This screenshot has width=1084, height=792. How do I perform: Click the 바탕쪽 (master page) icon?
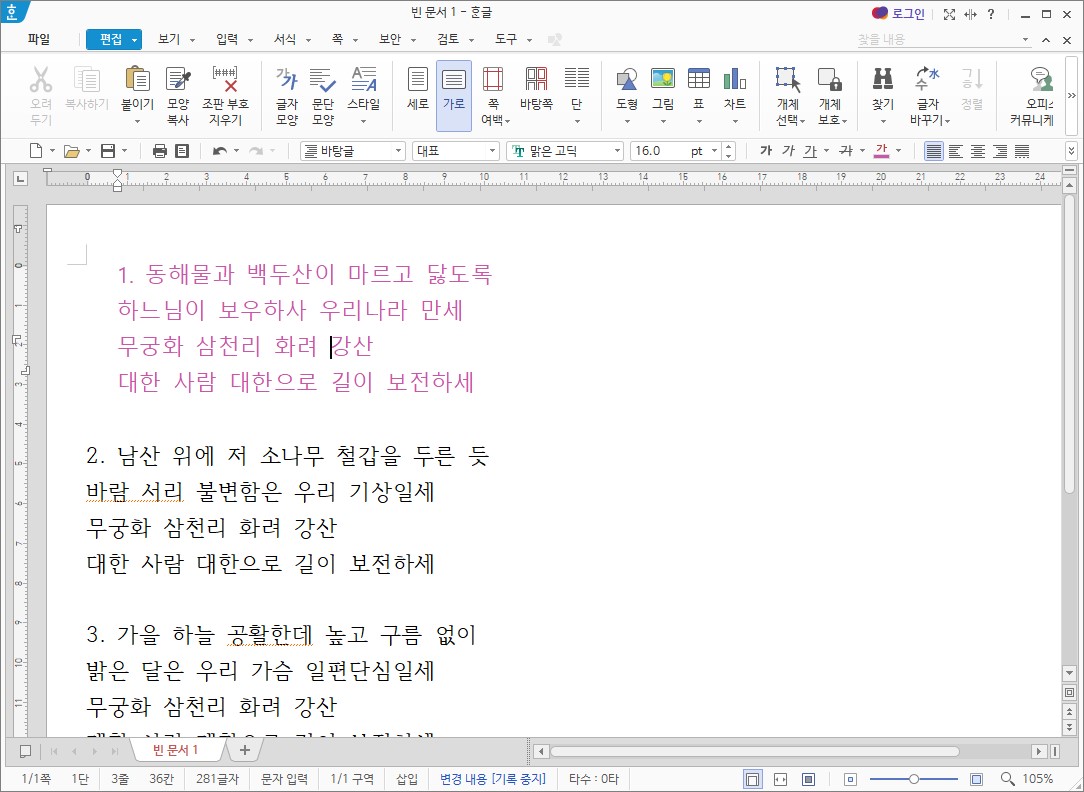(x=536, y=80)
